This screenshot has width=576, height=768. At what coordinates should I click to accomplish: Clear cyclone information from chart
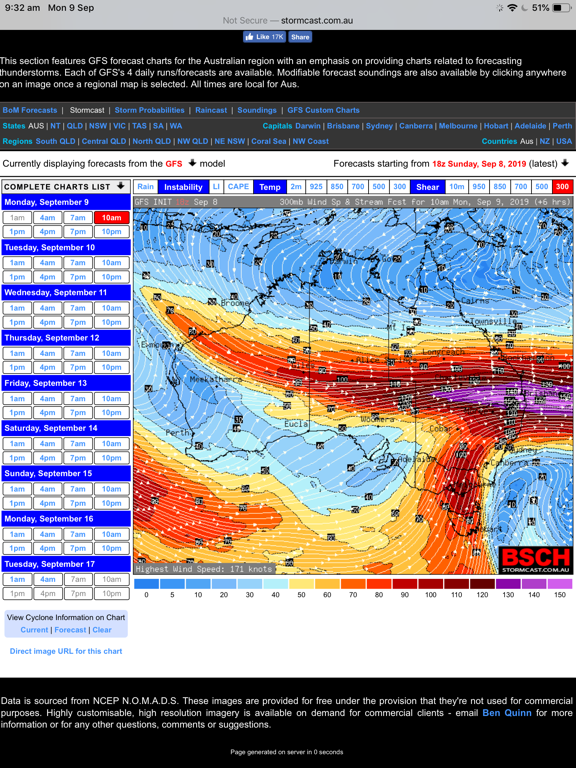(102, 630)
